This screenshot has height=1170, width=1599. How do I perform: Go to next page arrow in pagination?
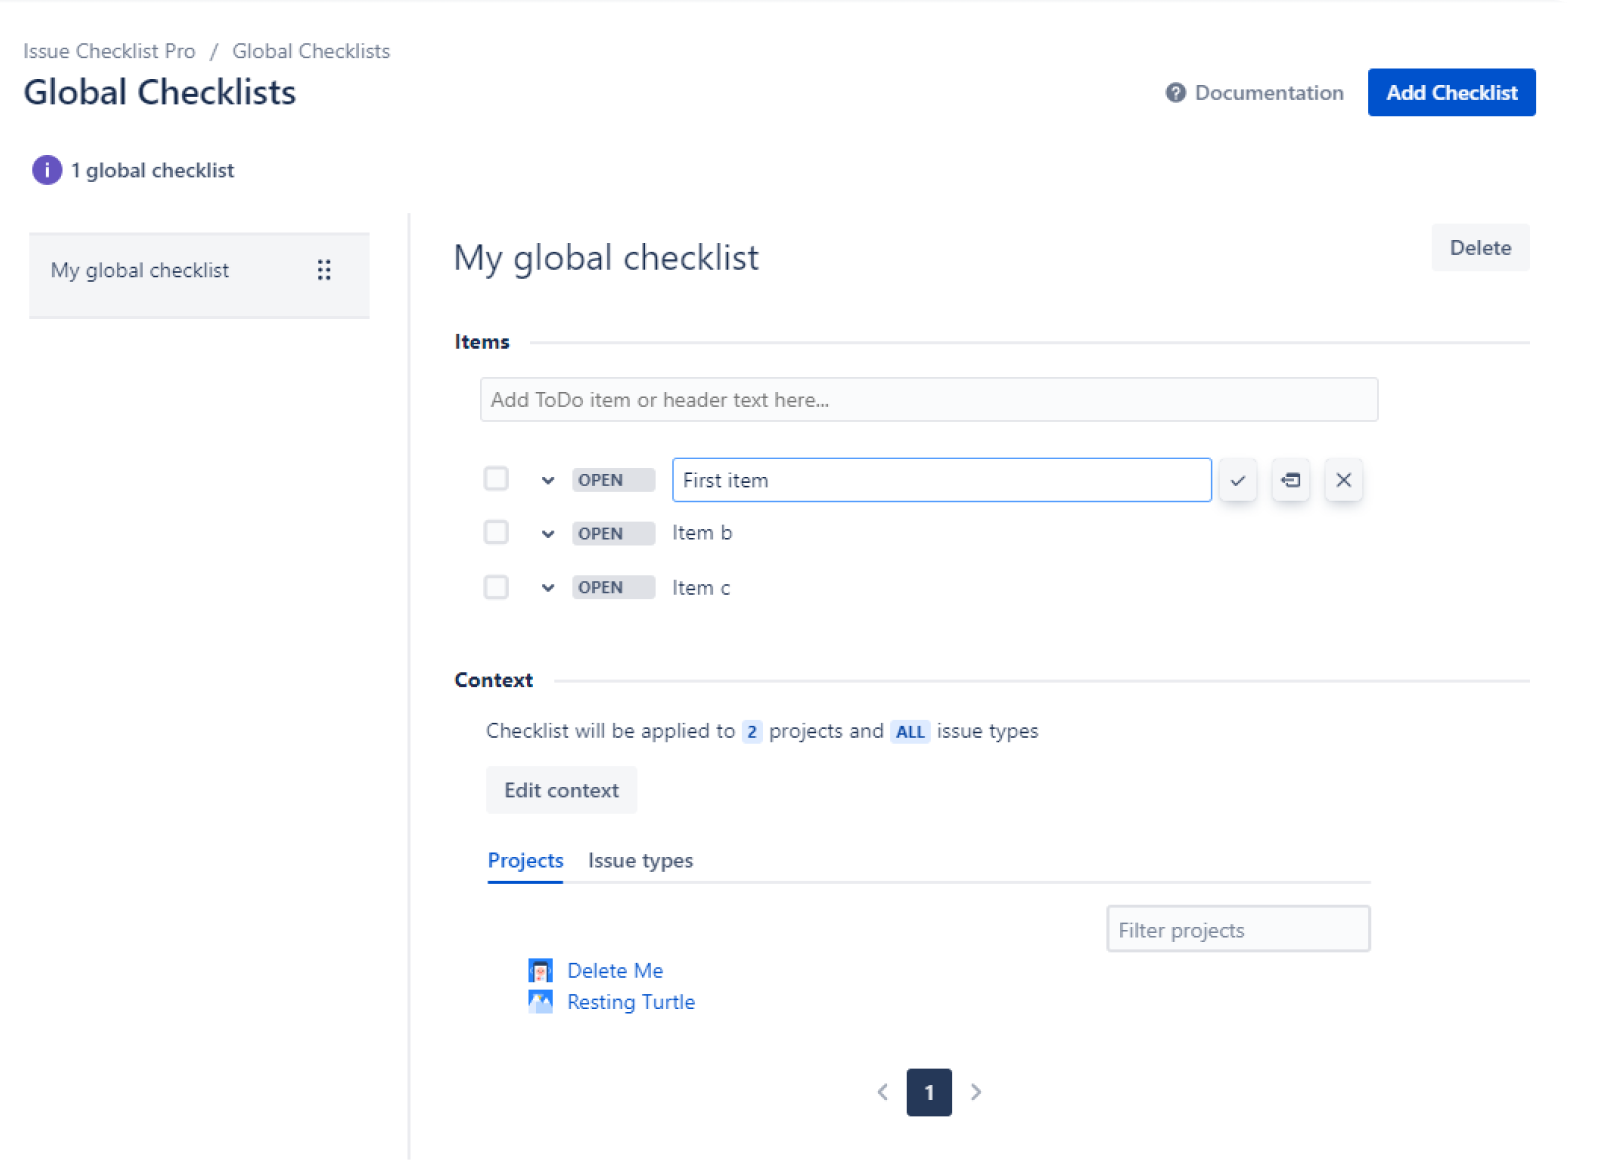pos(976,1092)
